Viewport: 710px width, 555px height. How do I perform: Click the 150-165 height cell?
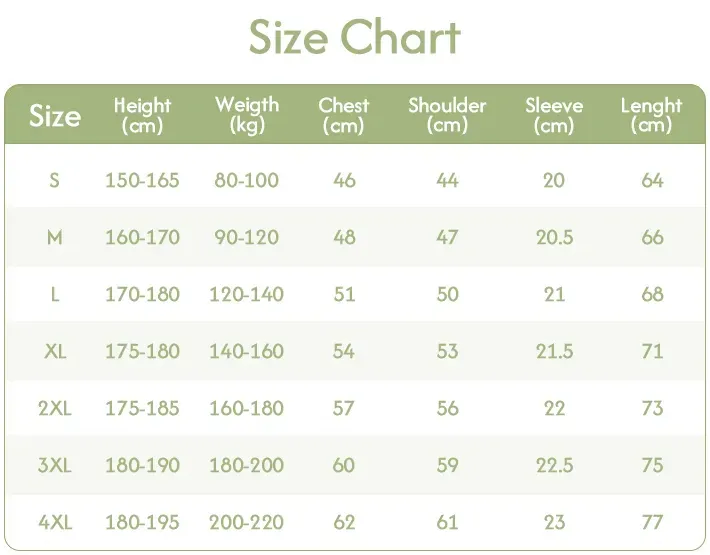(x=142, y=181)
